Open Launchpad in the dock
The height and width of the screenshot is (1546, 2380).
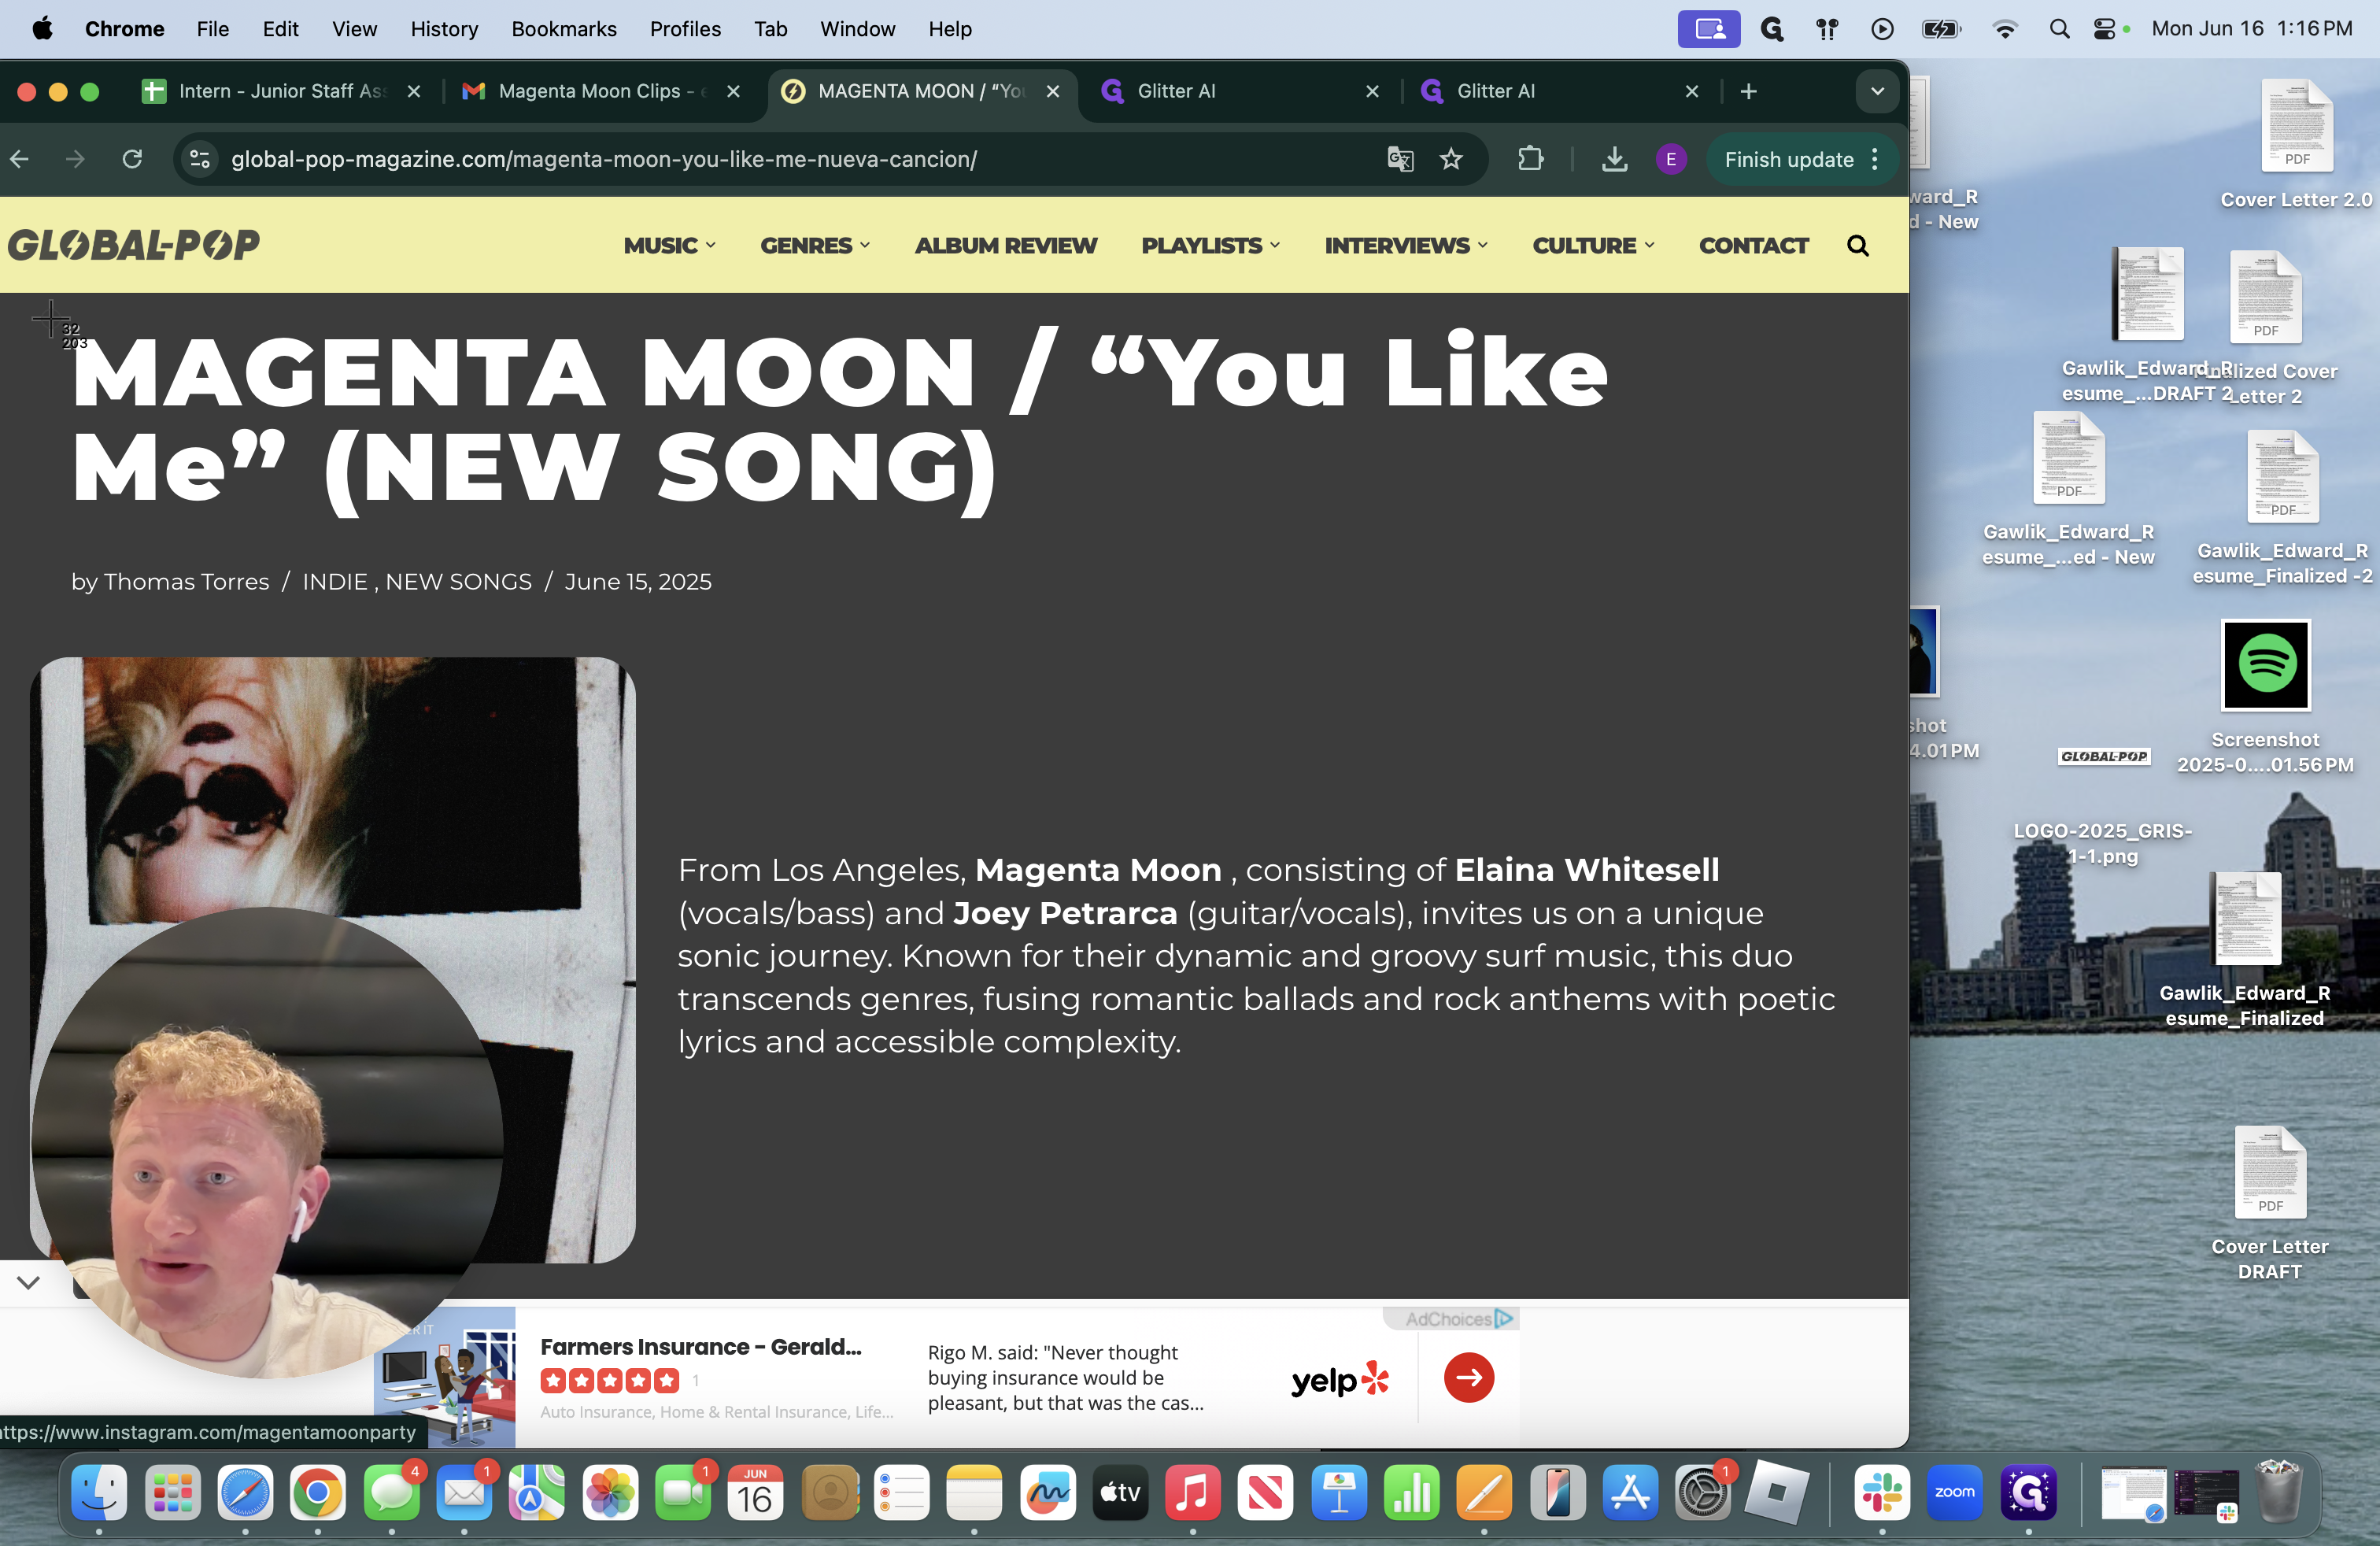172,1493
